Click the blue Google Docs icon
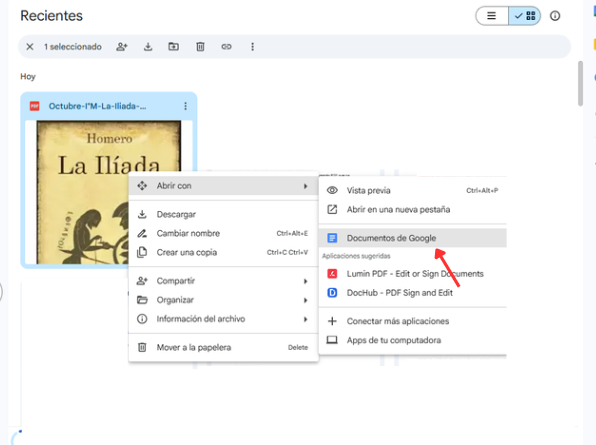The height and width of the screenshot is (445, 596). pyautogui.click(x=332, y=238)
